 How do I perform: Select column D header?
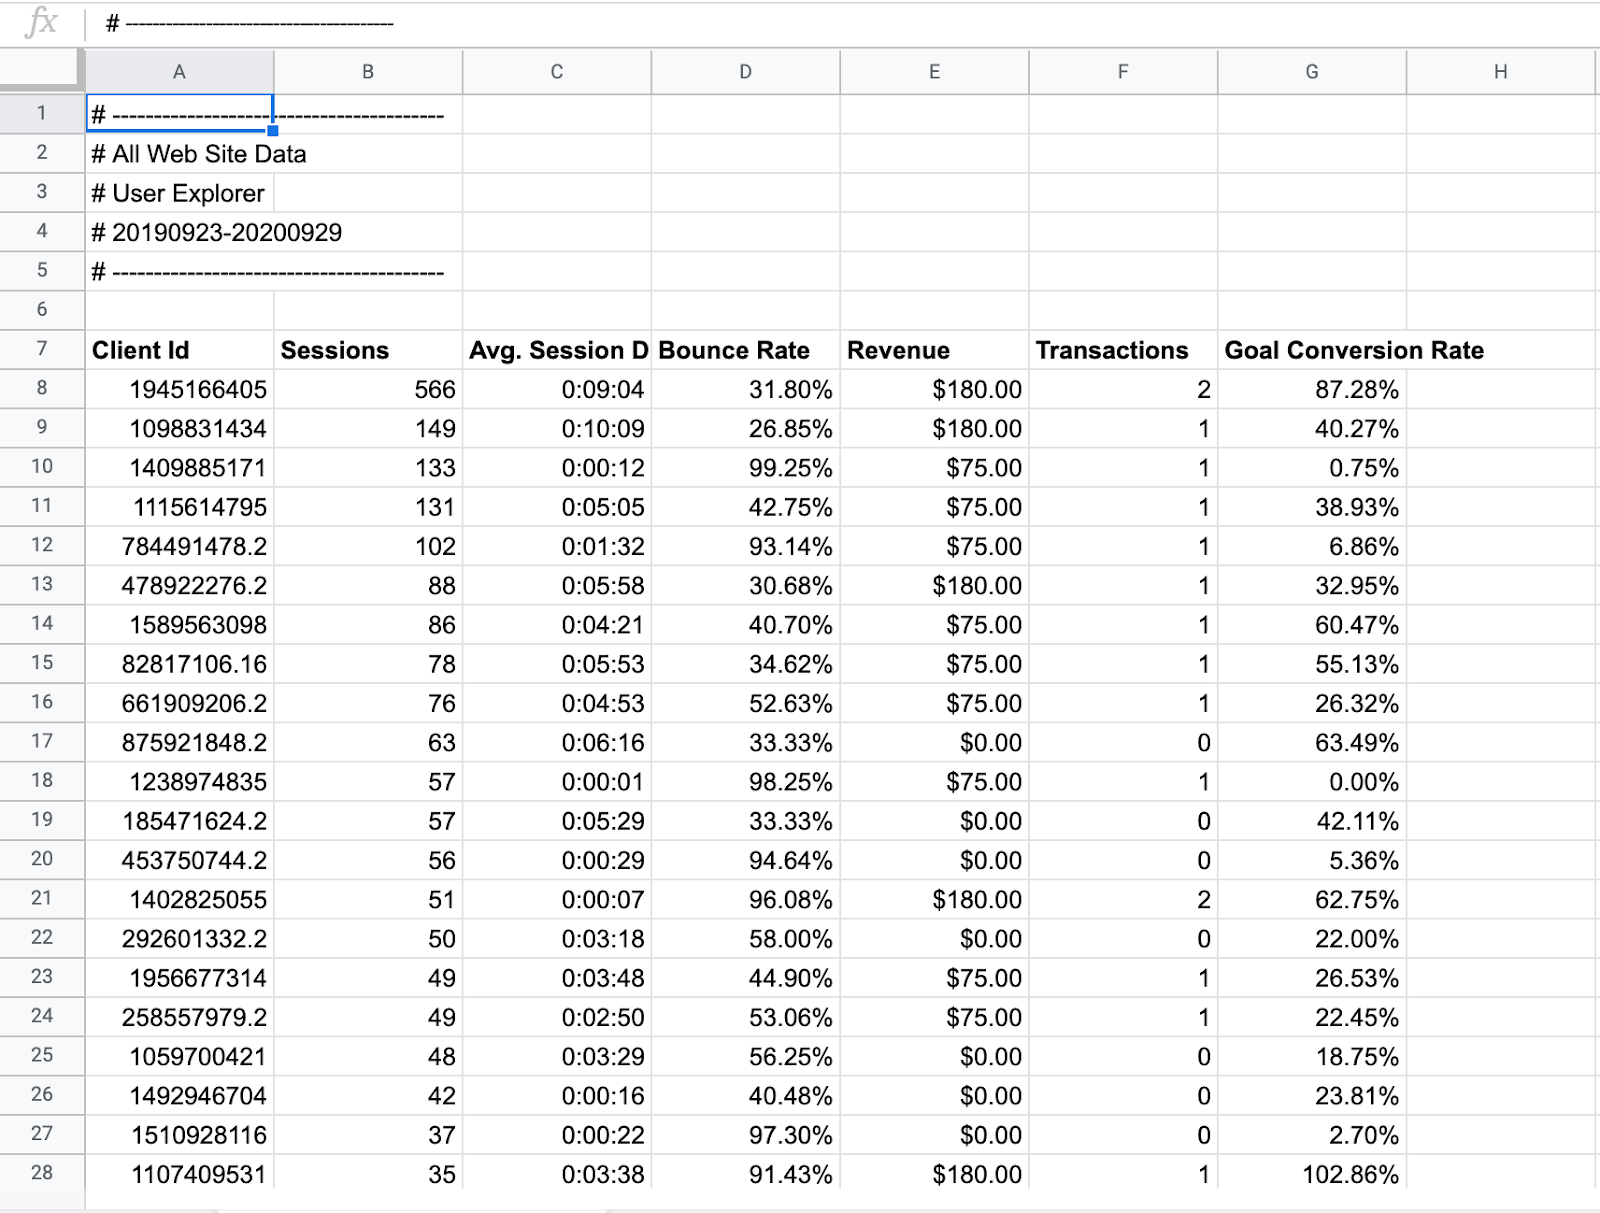[x=746, y=72]
